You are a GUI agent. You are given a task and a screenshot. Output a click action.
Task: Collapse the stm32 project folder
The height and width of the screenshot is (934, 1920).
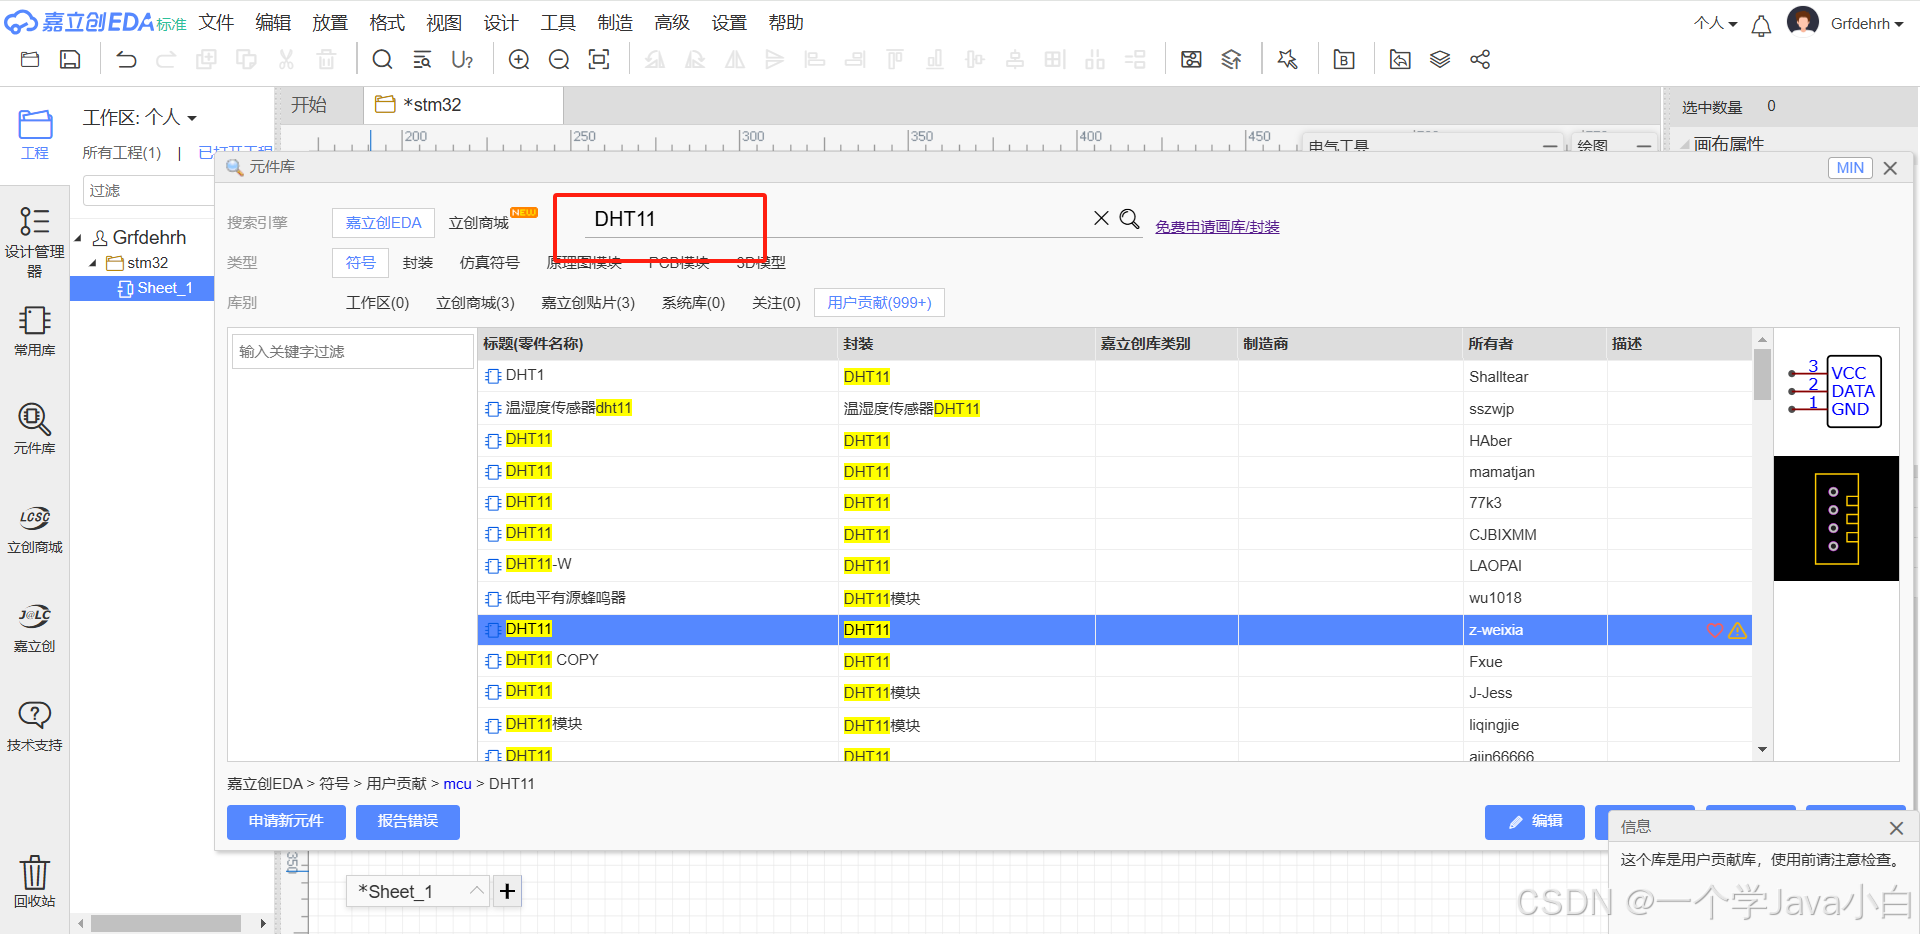point(93,263)
